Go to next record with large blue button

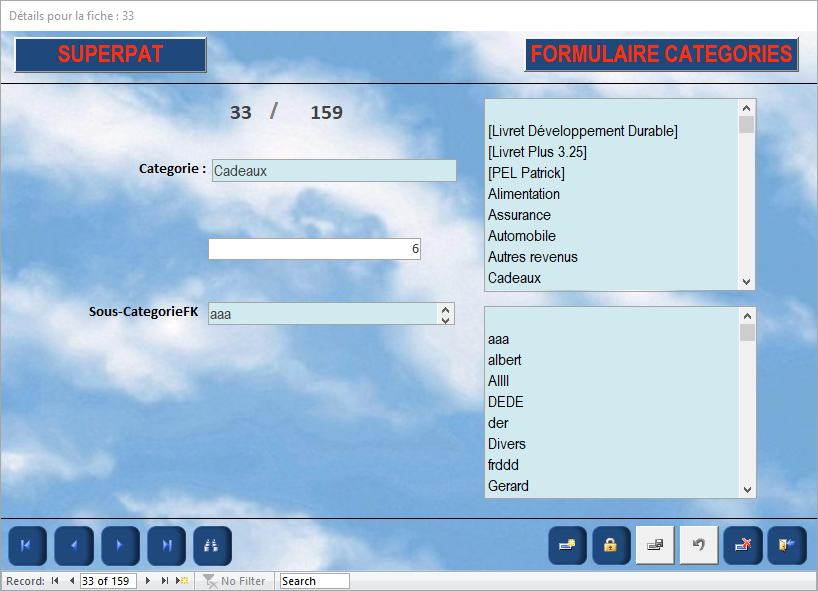121,546
